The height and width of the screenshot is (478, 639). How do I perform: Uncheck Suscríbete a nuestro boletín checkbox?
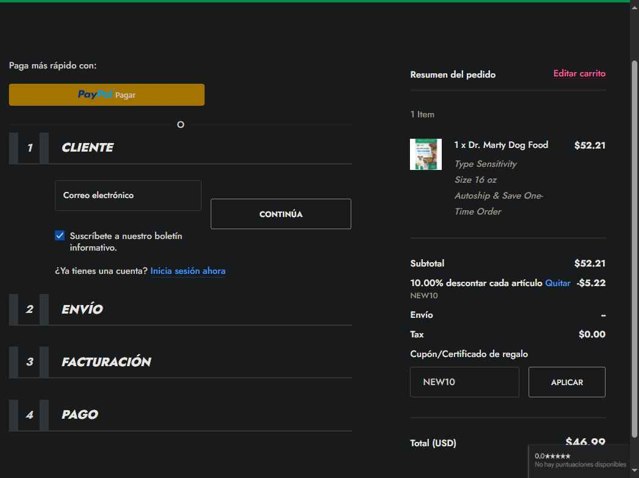coord(59,236)
